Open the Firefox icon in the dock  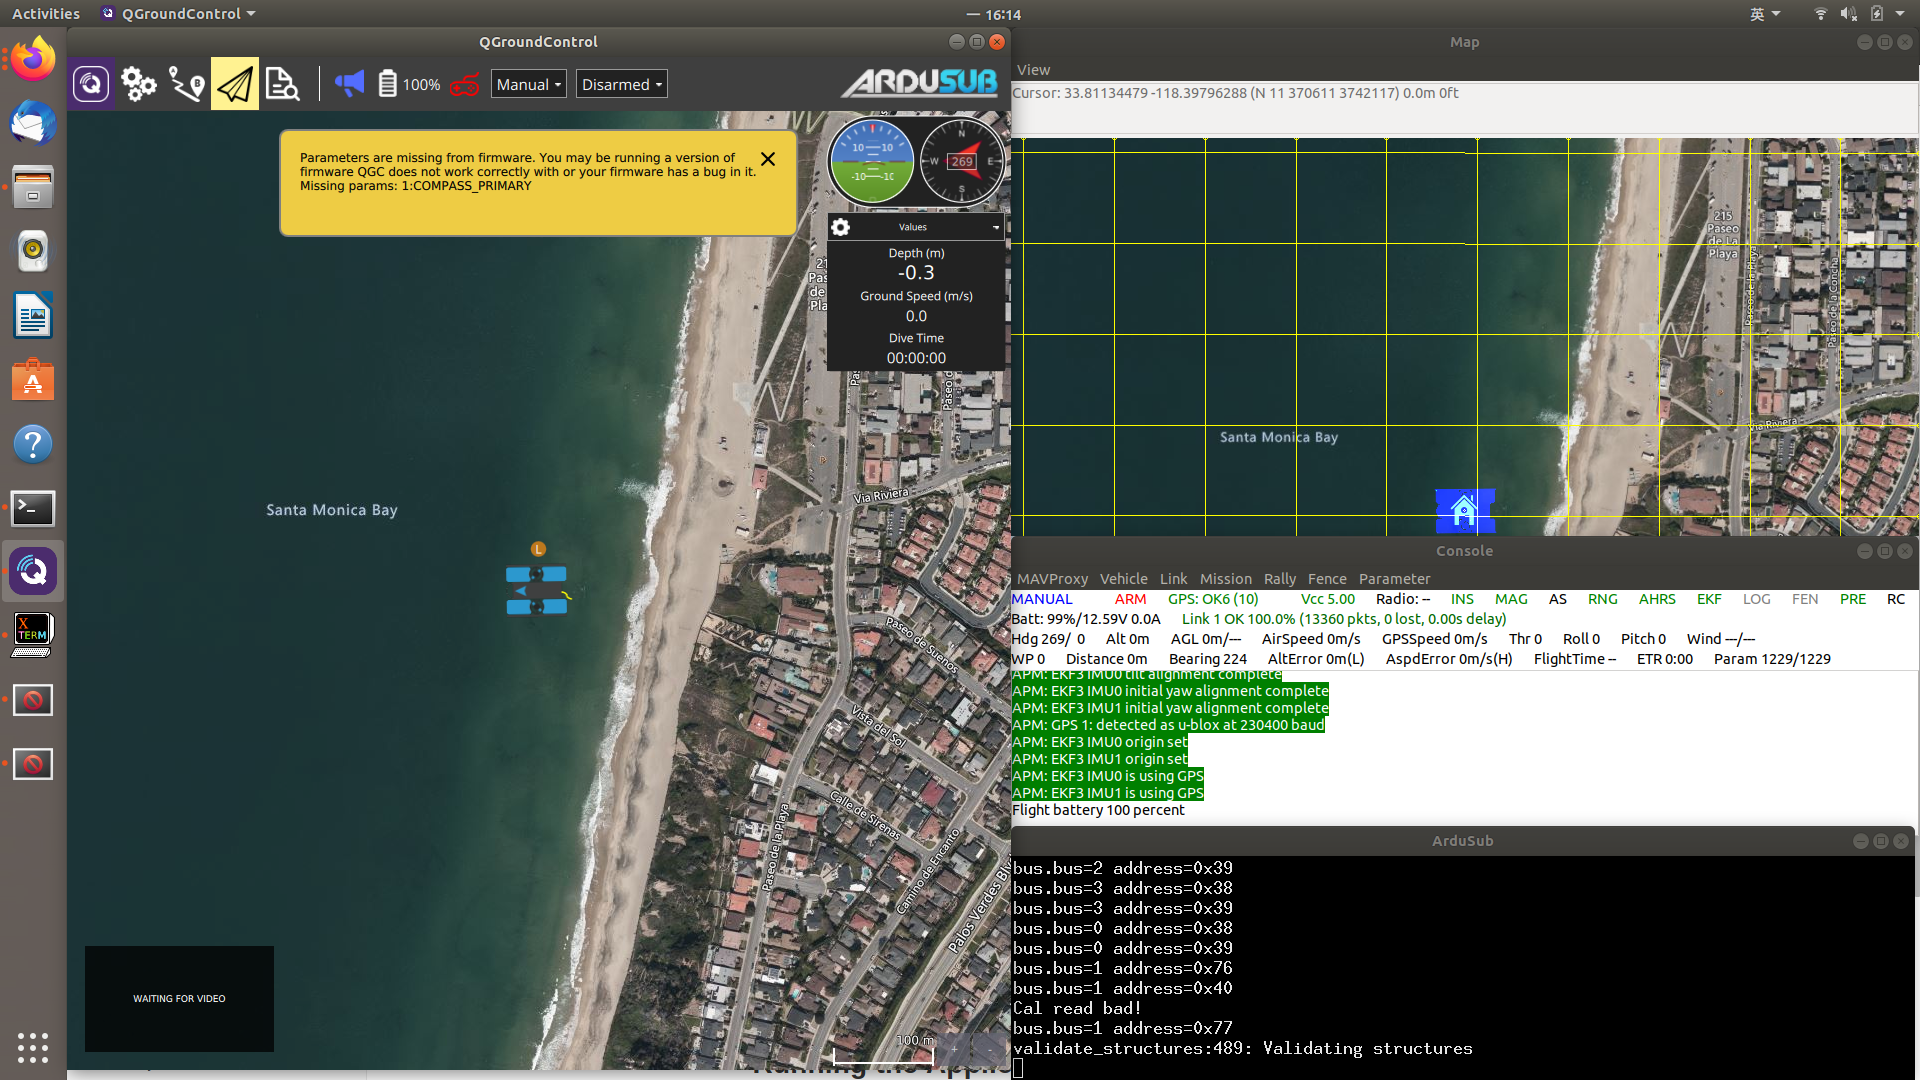(33, 60)
